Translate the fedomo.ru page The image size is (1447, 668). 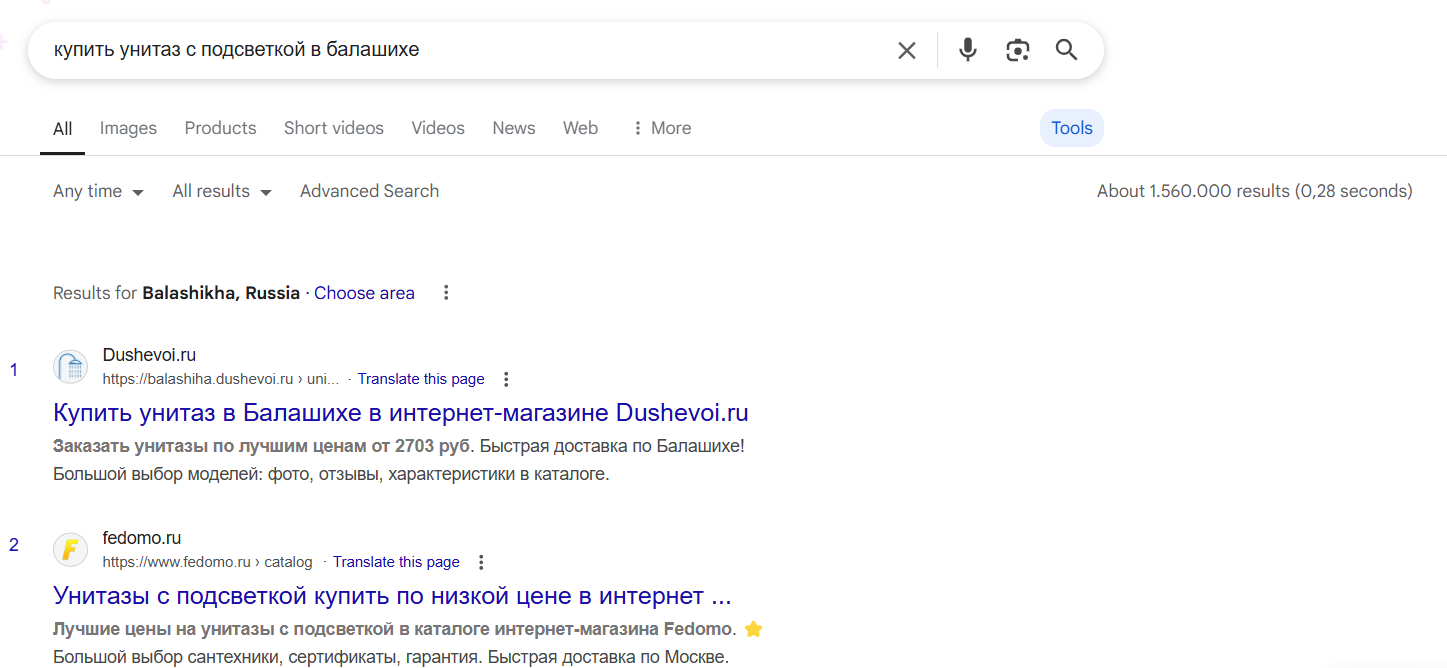tap(396, 562)
